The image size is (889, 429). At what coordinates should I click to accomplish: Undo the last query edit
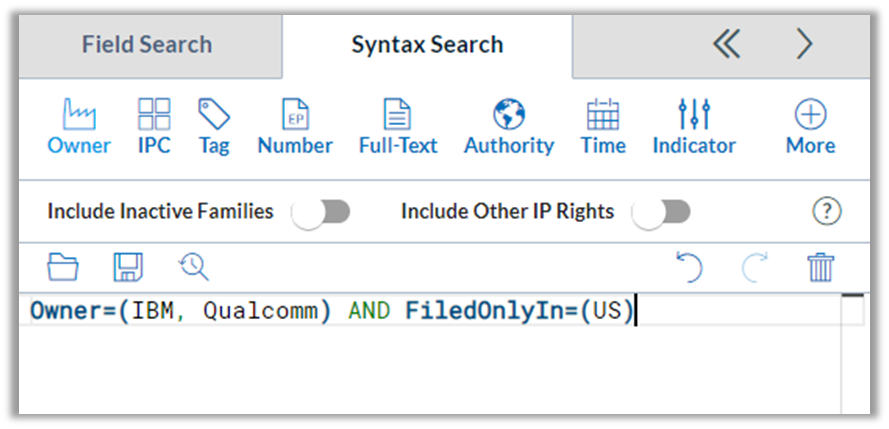pyautogui.click(x=689, y=267)
